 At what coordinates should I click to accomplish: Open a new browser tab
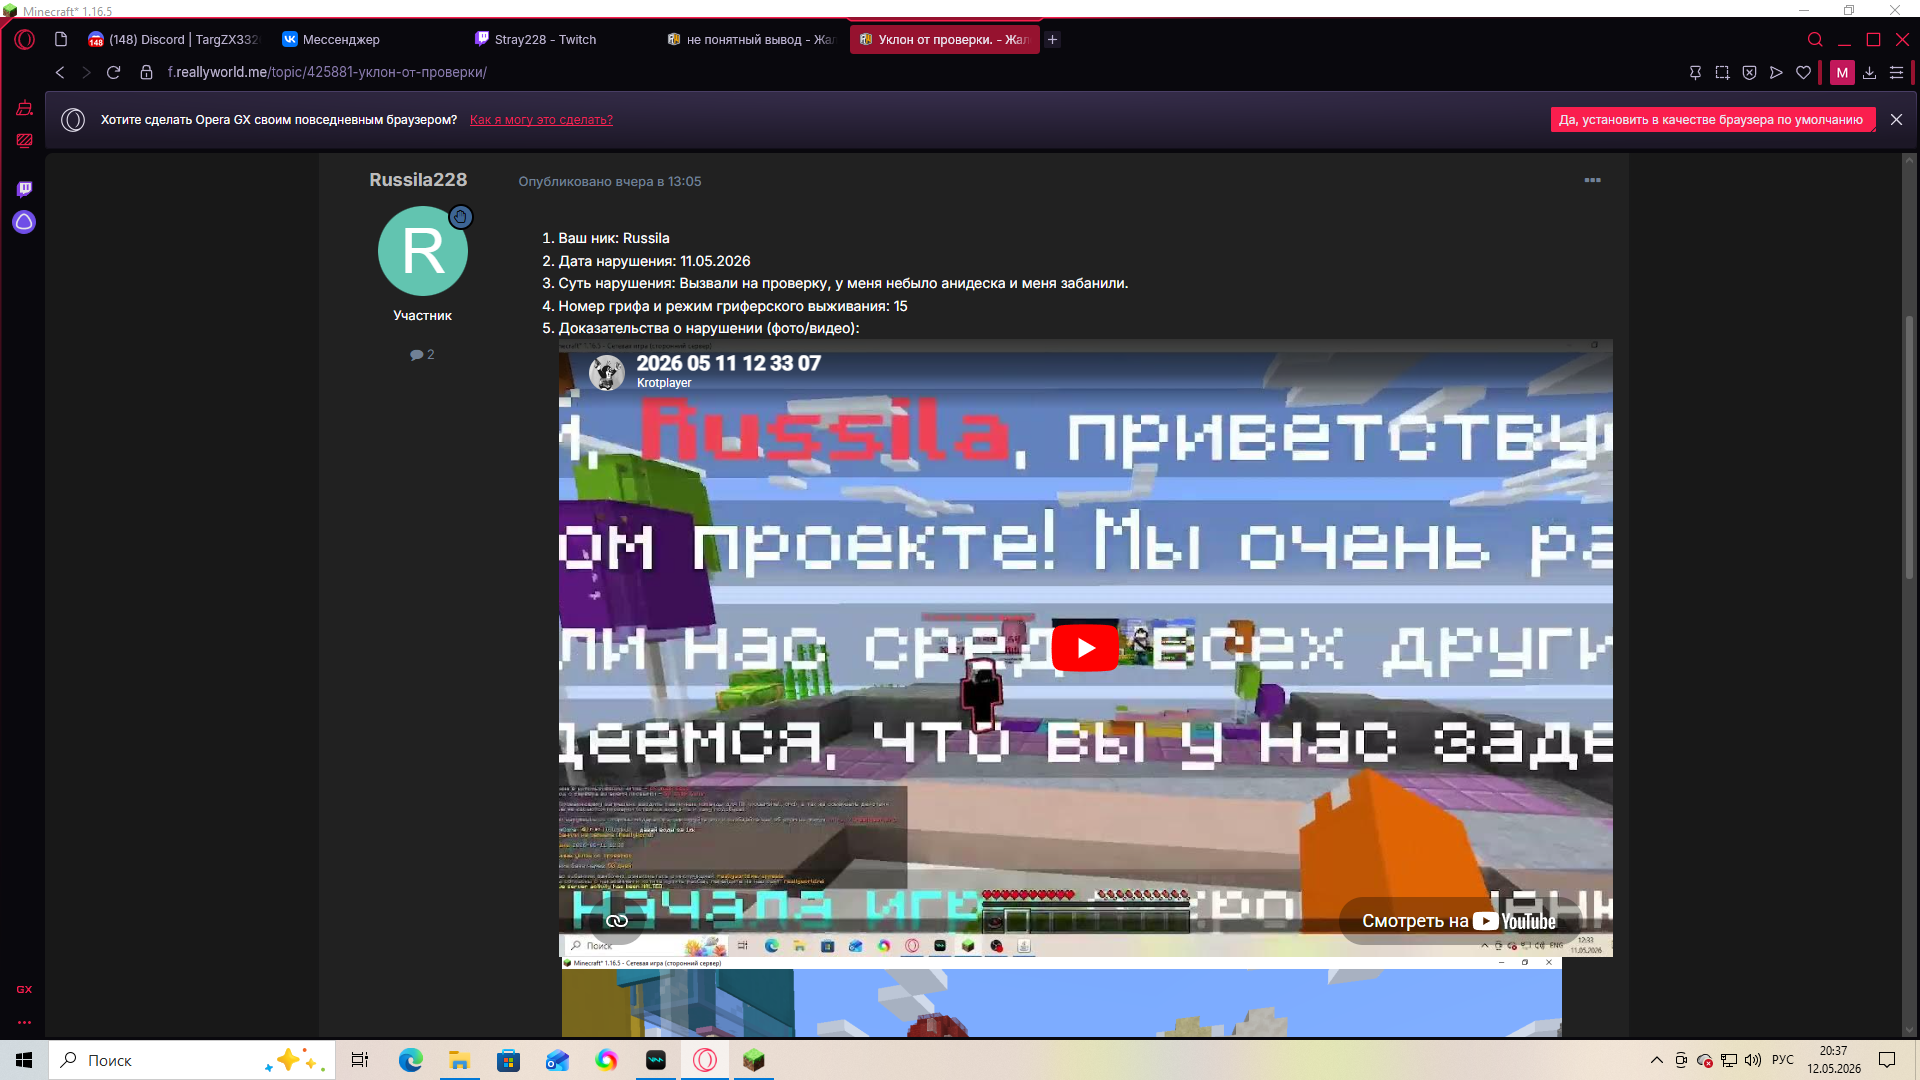tap(1052, 39)
